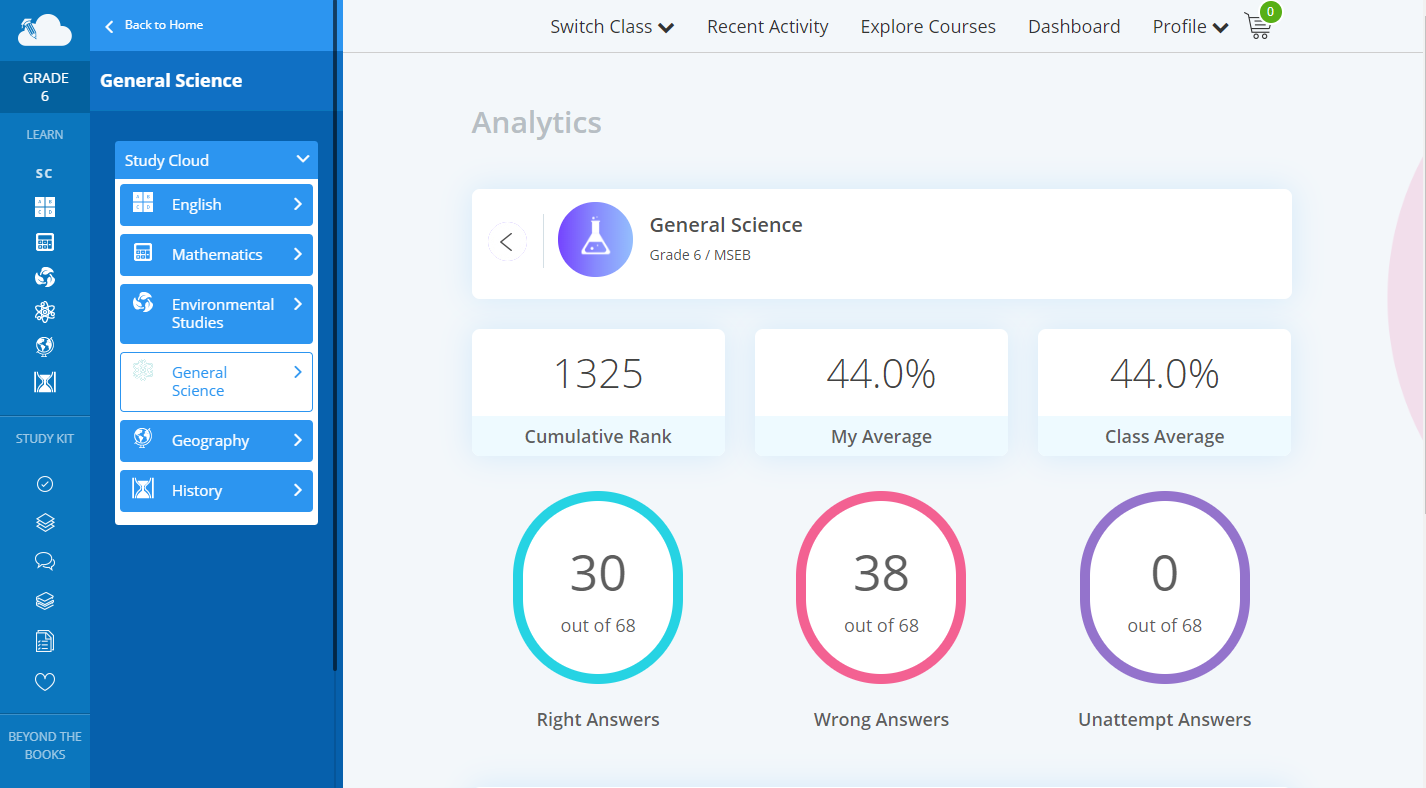Select the Geography globe icon in sidebar

45,346
